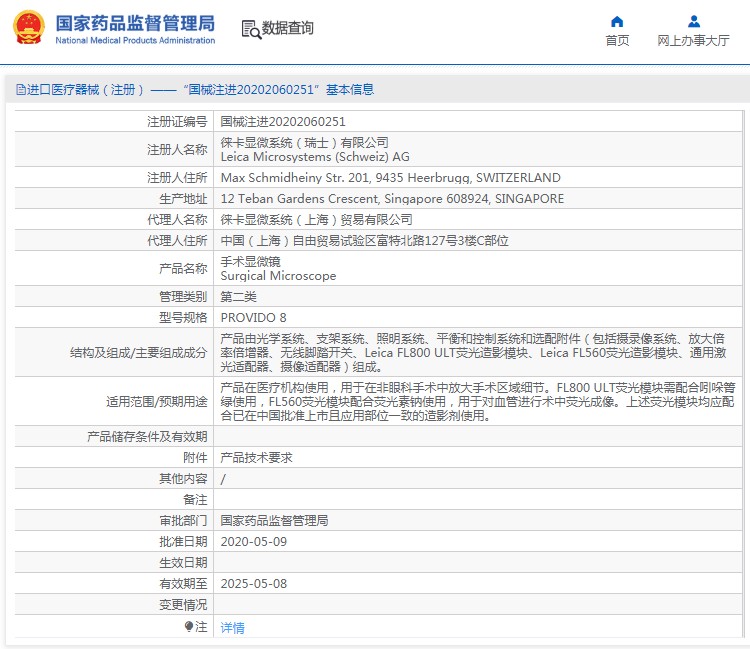
Task: Open the 详情 link
Action: (x=232, y=627)
